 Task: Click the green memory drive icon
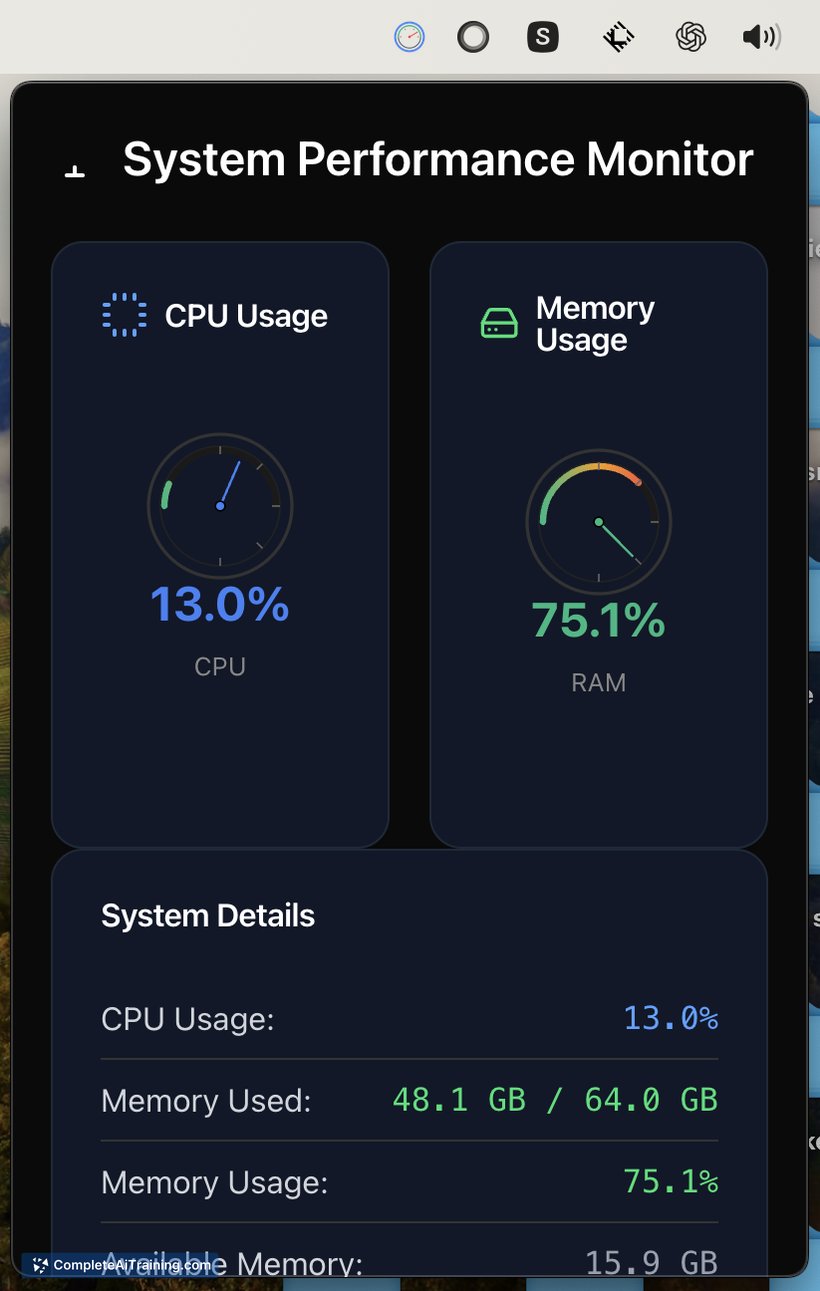tap(499, 323)
